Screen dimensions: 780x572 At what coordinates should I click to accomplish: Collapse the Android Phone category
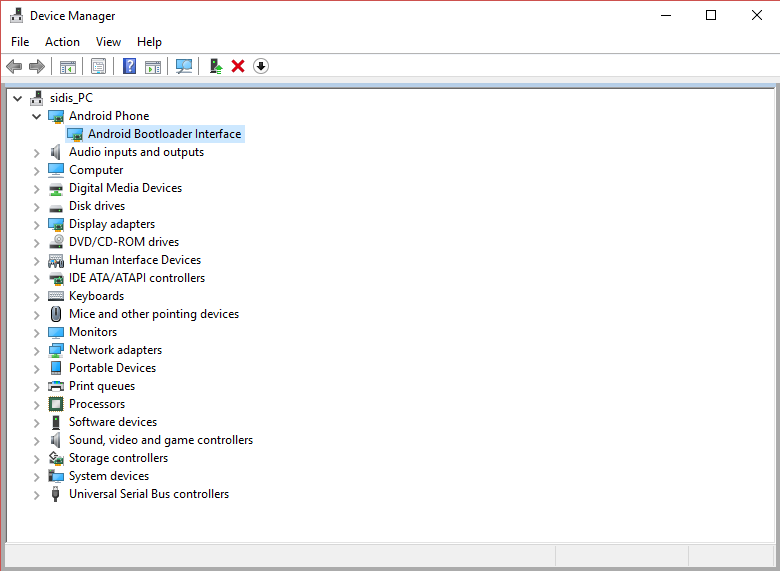(37, 116)
